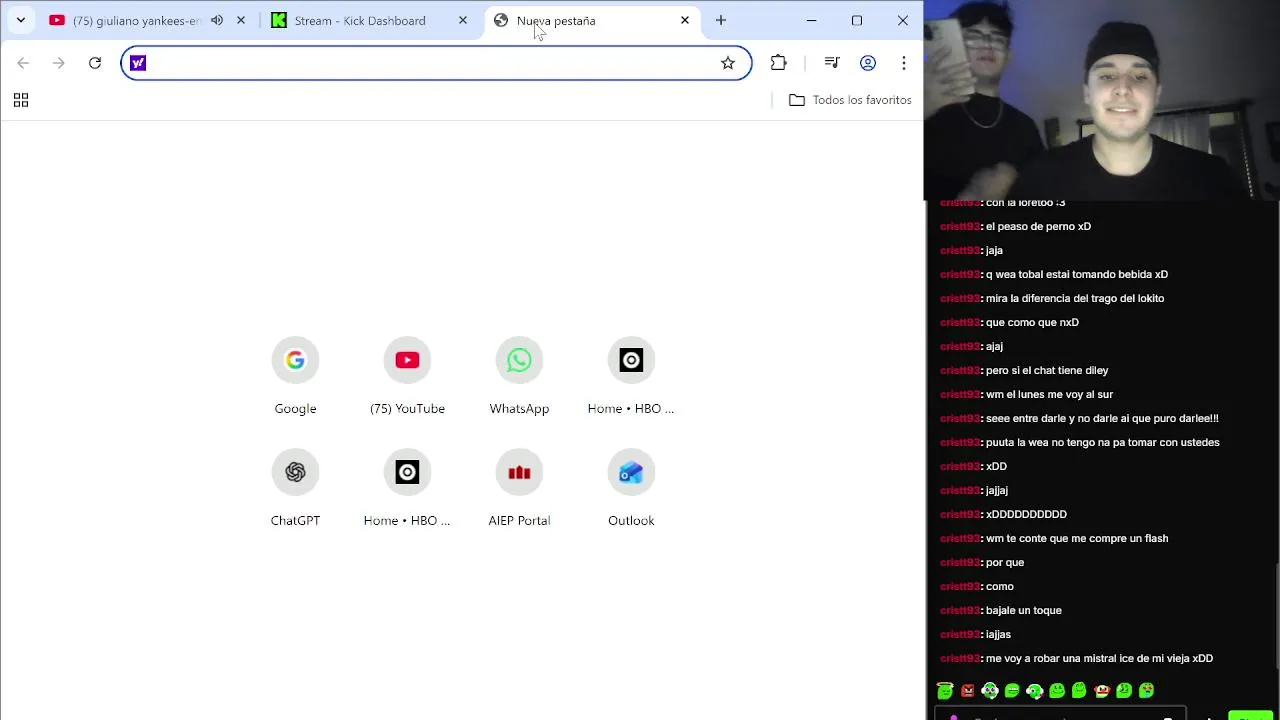Minimize the Chrome browser window
The image size is (1280, 720).
(x=811, y=20)
